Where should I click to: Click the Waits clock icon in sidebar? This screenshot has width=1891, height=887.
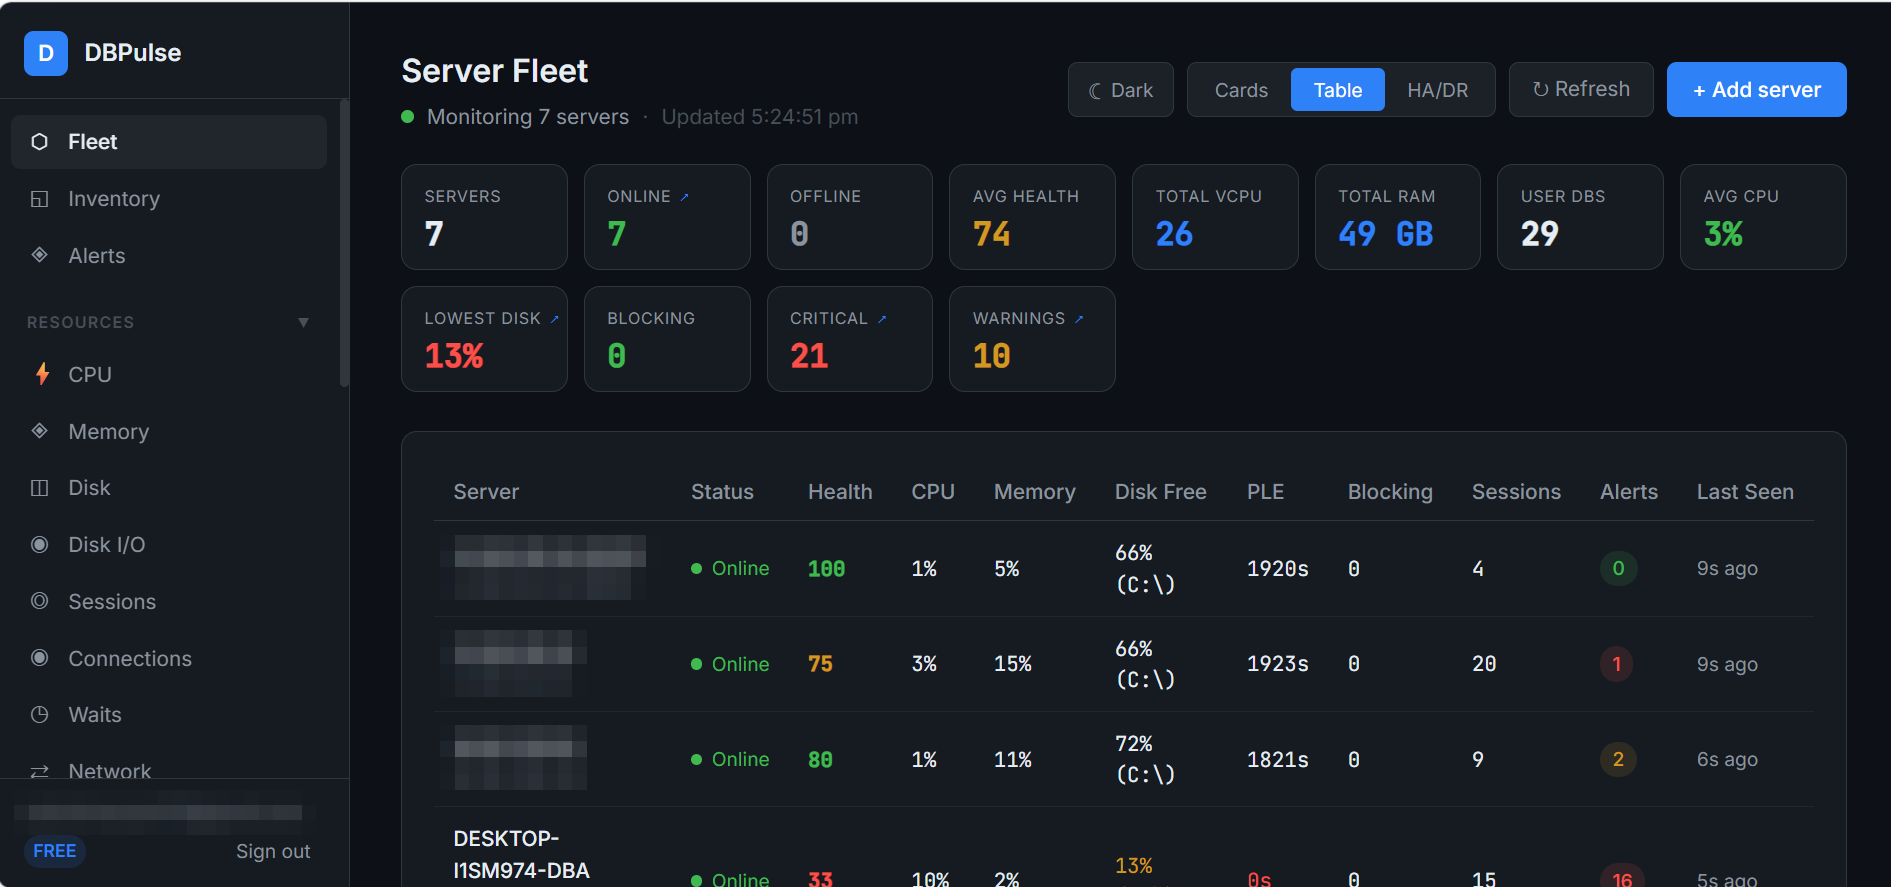click(40, 715)
